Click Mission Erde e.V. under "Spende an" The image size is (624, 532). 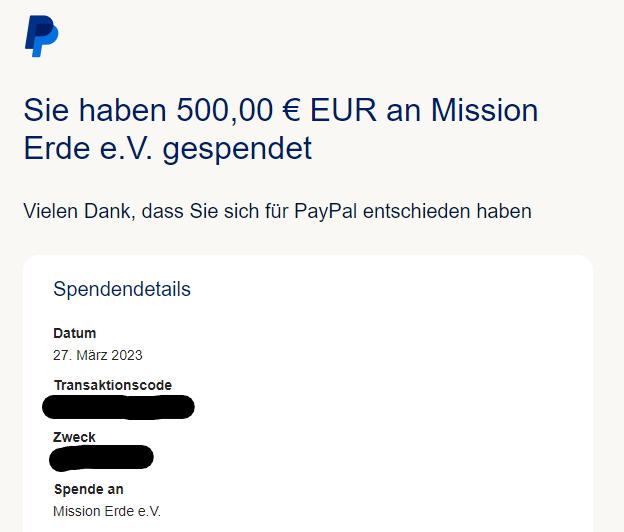(x=107, y=511)
